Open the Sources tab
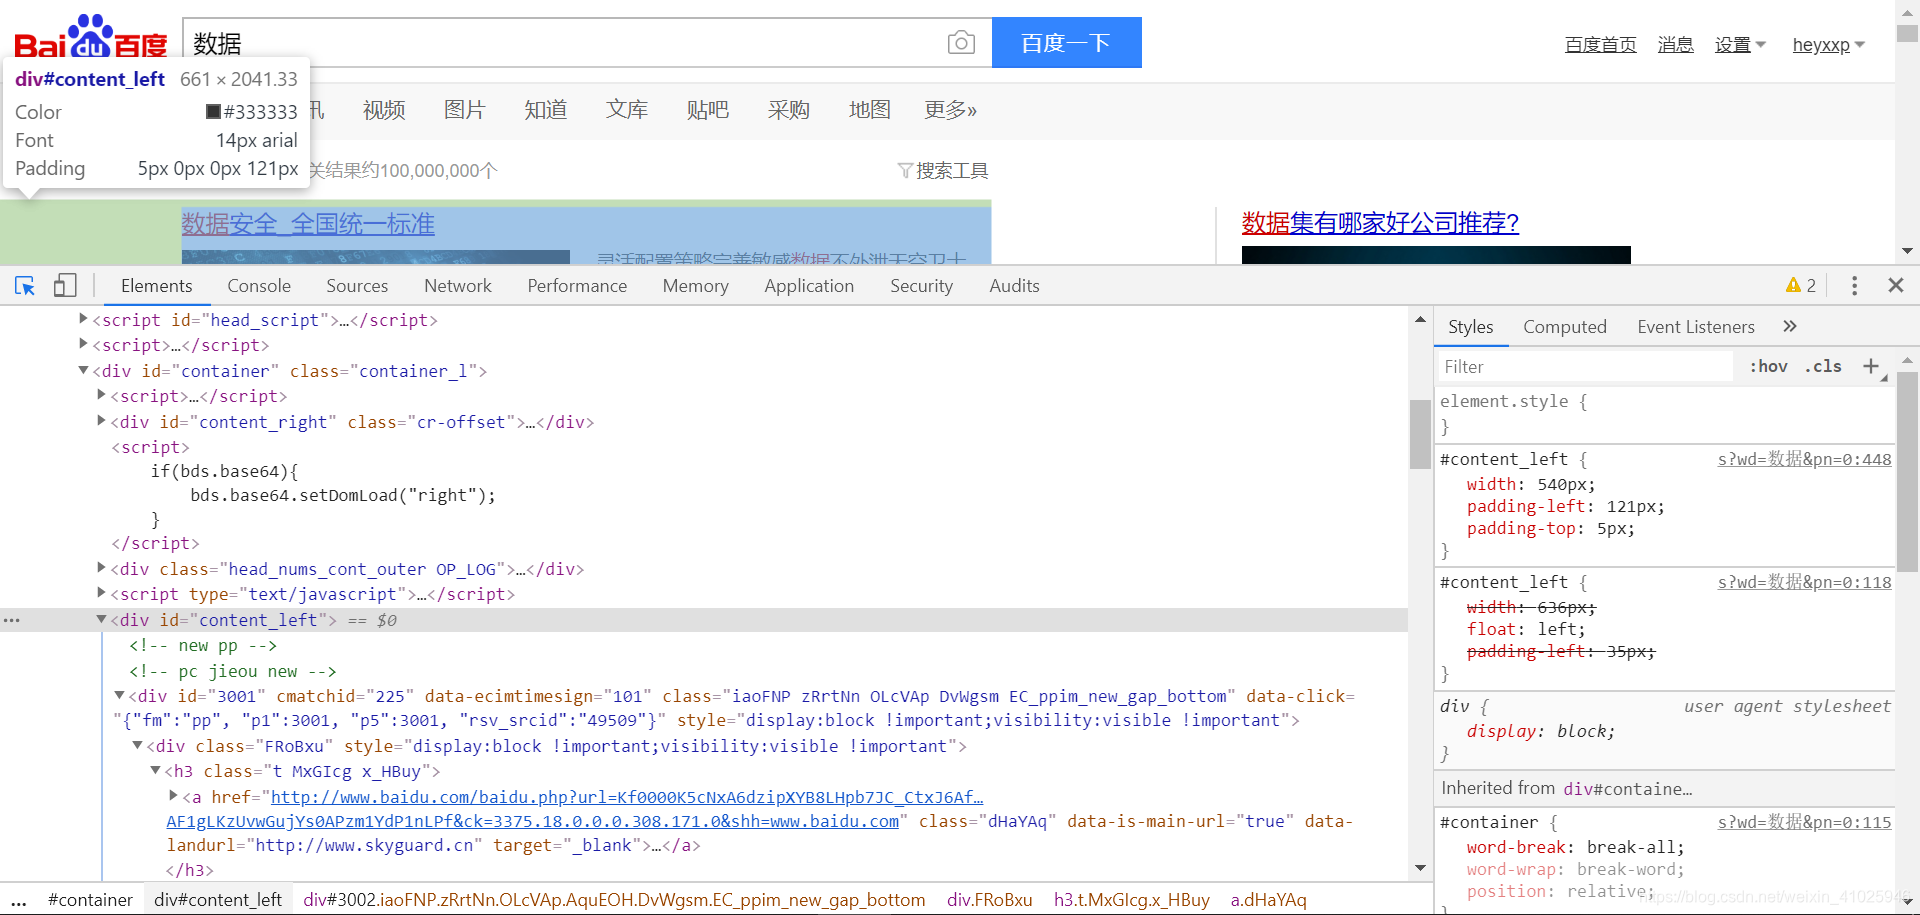 point(357,286)
